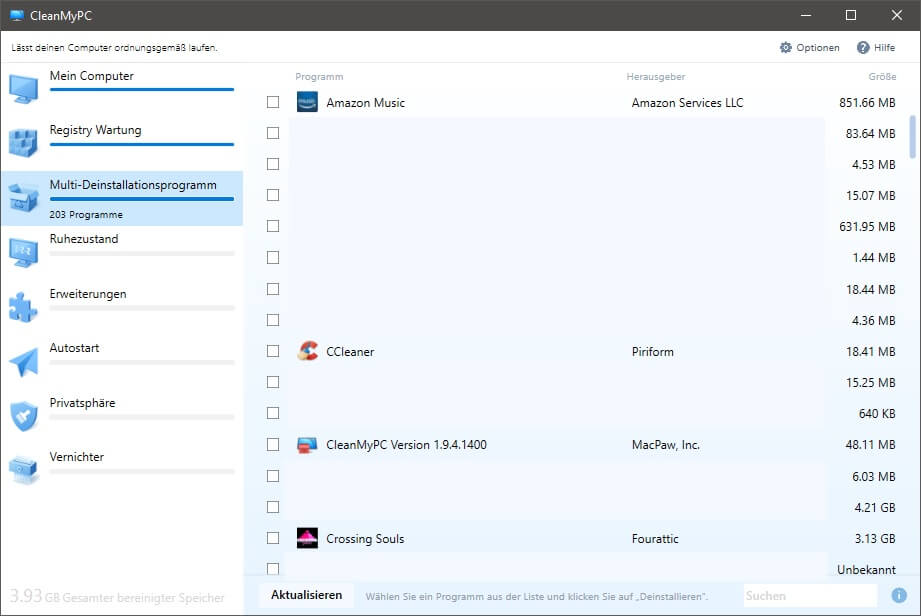Click the Mein Computer monitor icon
921x616 pixels.
(x=23, y=88)
